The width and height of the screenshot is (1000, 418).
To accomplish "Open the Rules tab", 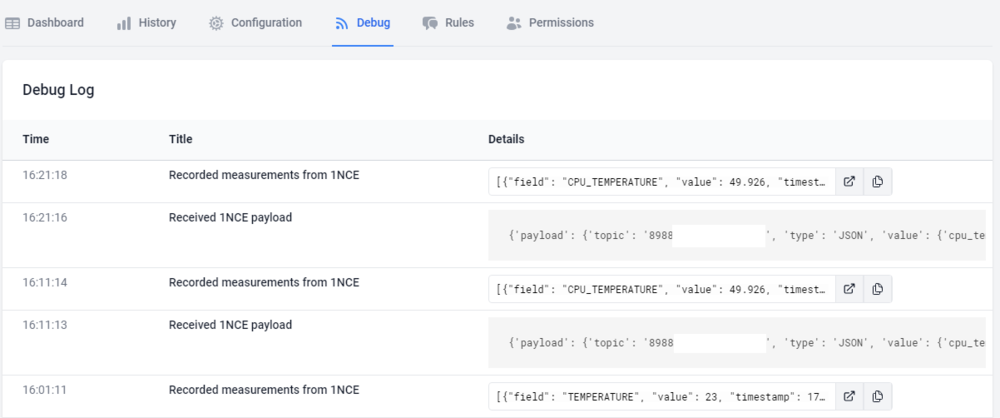I will pyautogui.click(x=459, y=23).
